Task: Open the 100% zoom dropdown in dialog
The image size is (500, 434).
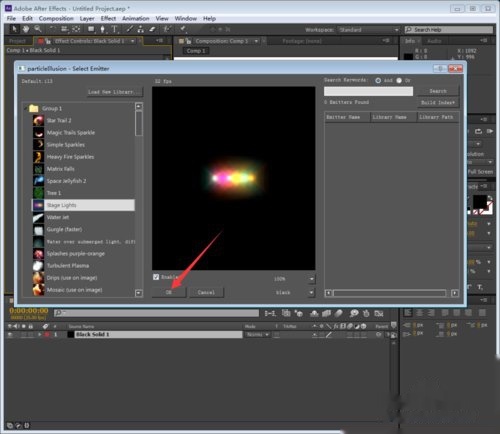Action: click(x=311, y=279)
